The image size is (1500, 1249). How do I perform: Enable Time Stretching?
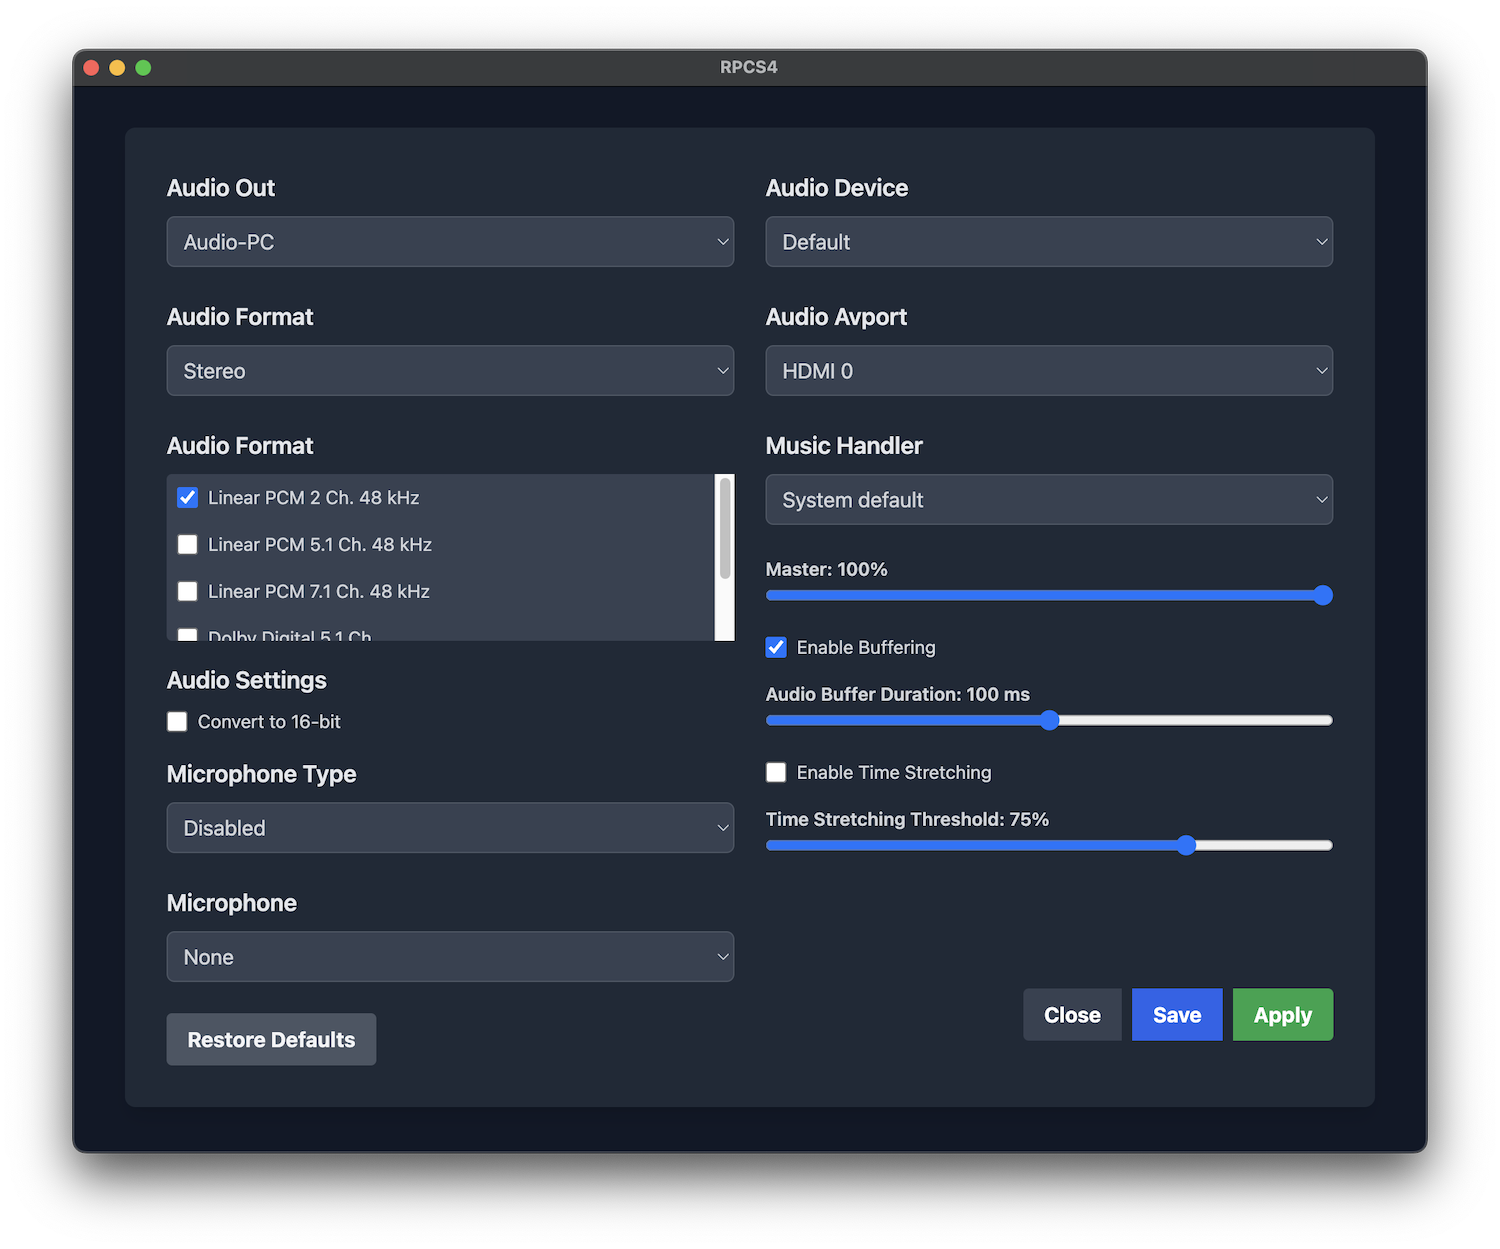[776, 772]
